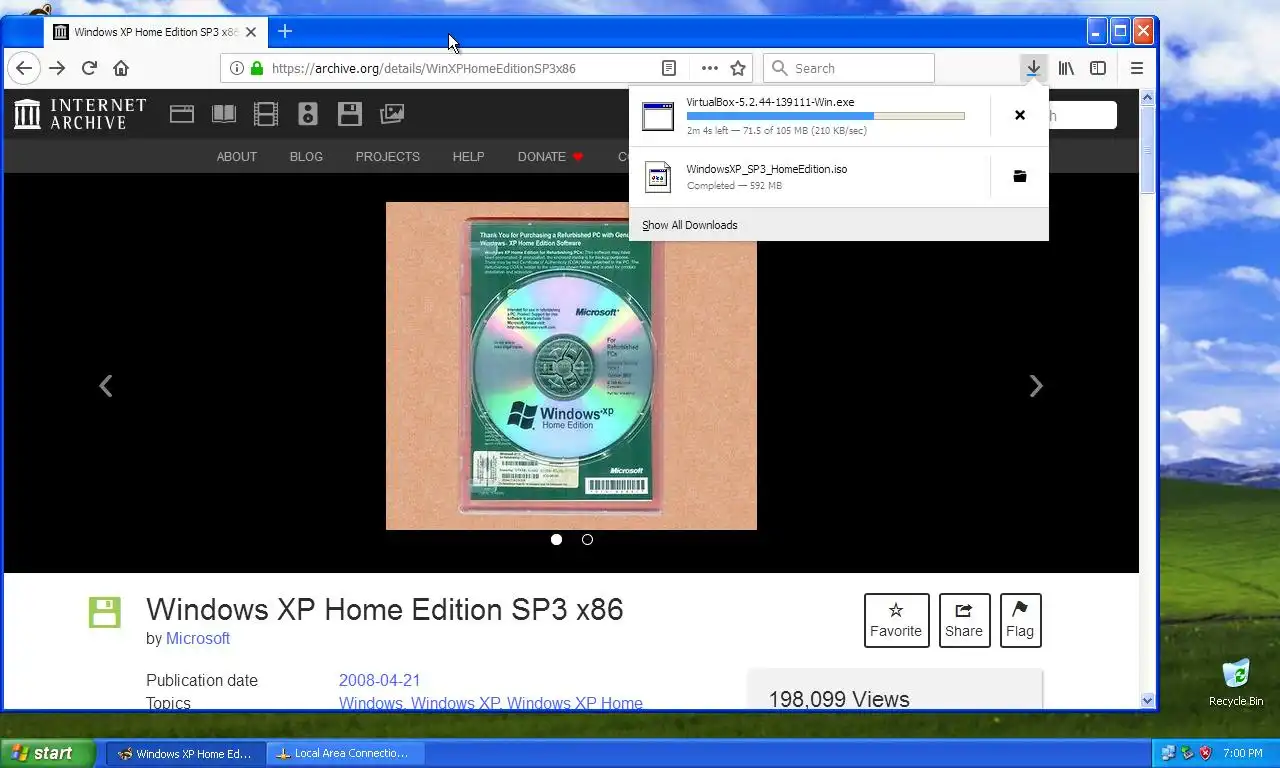Click the red security shield tray icon
Viewport: 1280px width, 768px height.
click(1205, 753)
